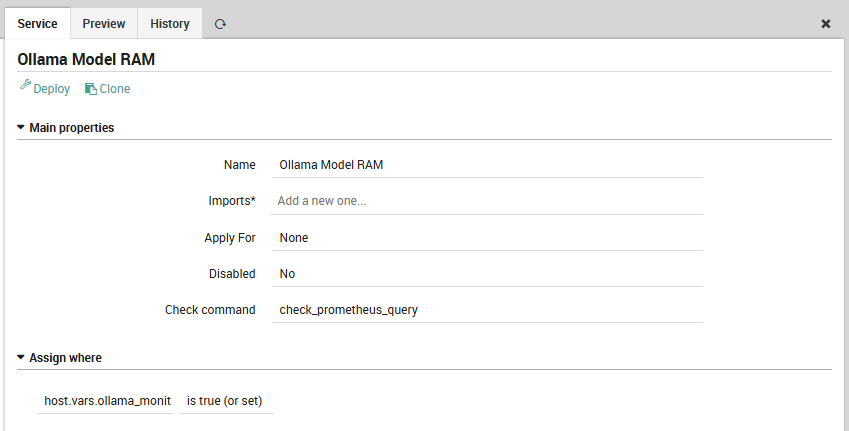Open the Disabled dropdown showing No
Screen dimensions: 849x431
(x=487, y=274)
